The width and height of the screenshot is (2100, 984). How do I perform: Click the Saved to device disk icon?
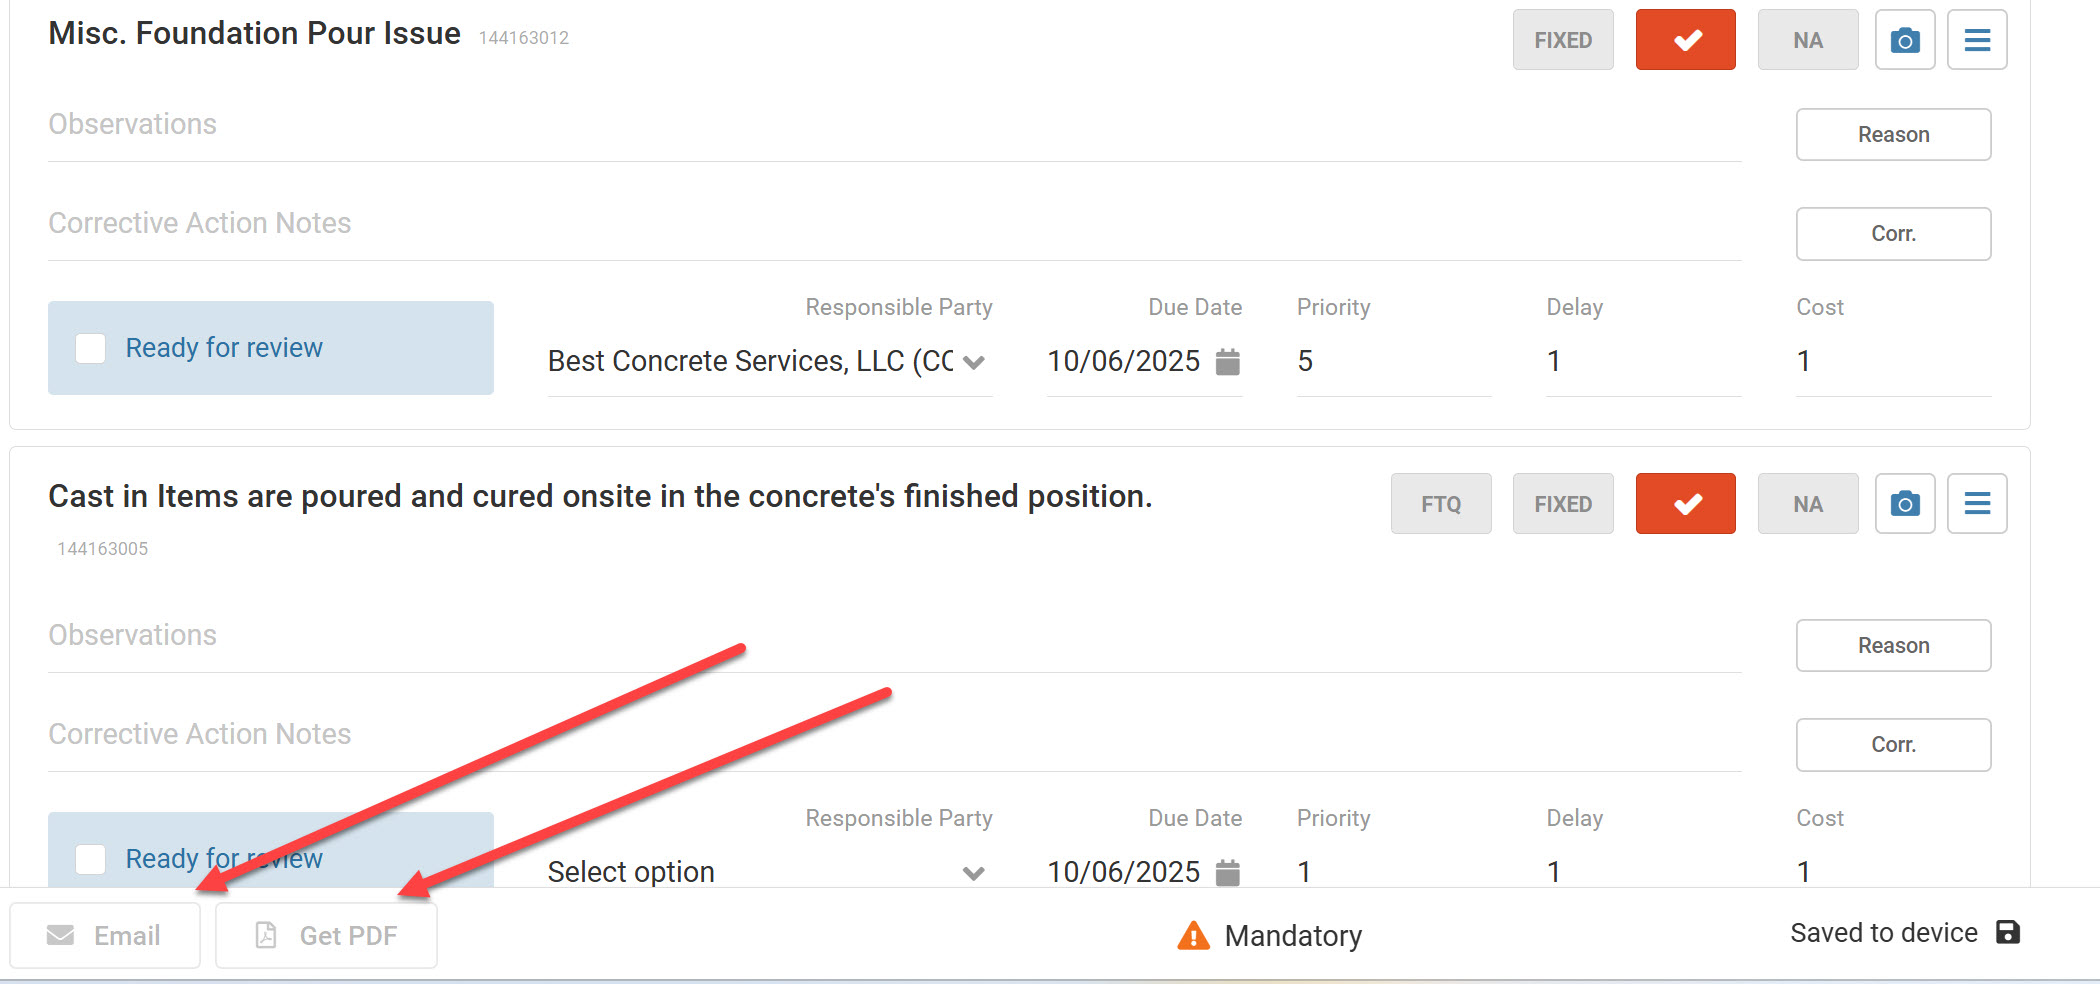point(2008,932)
